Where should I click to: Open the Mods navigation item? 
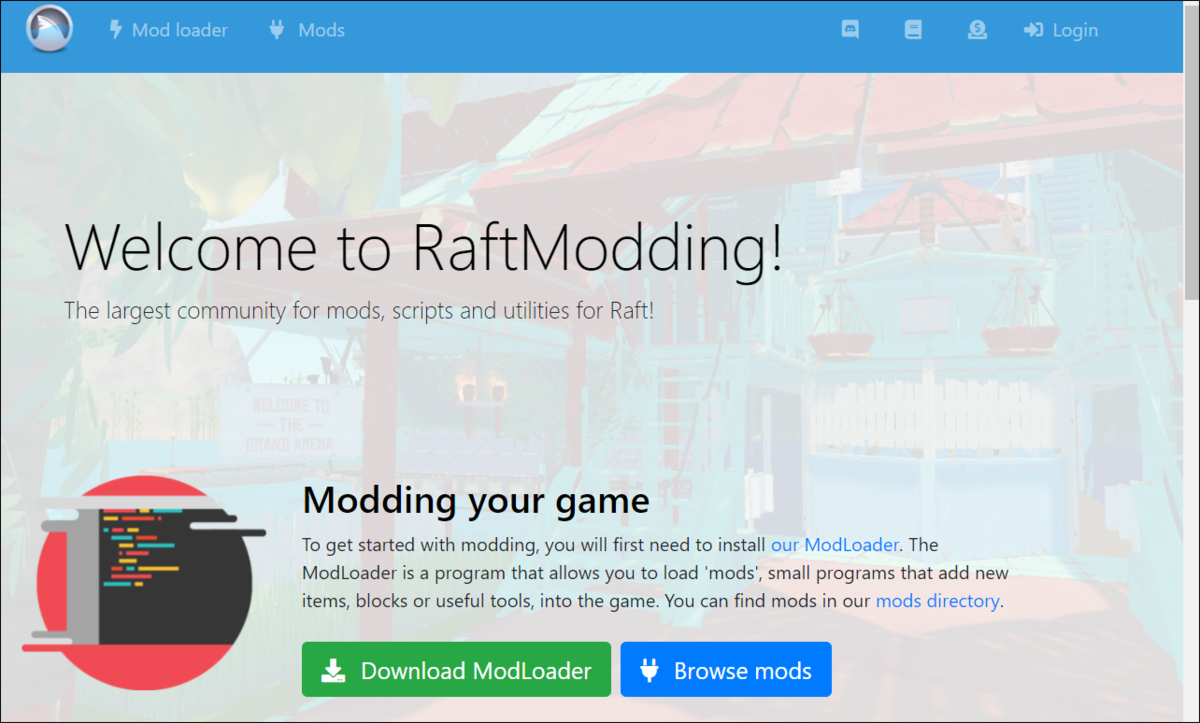307,30
